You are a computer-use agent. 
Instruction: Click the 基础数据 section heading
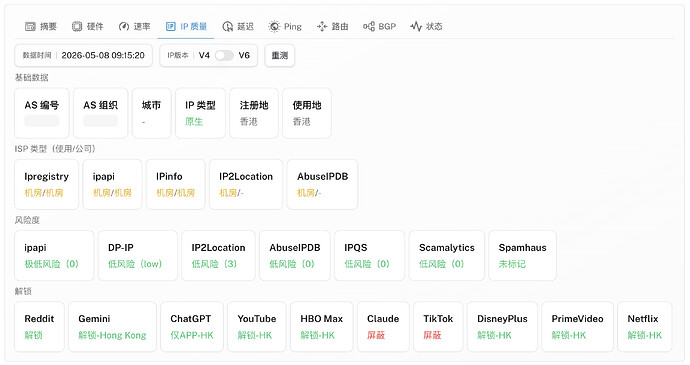click(x=32, y=78)
